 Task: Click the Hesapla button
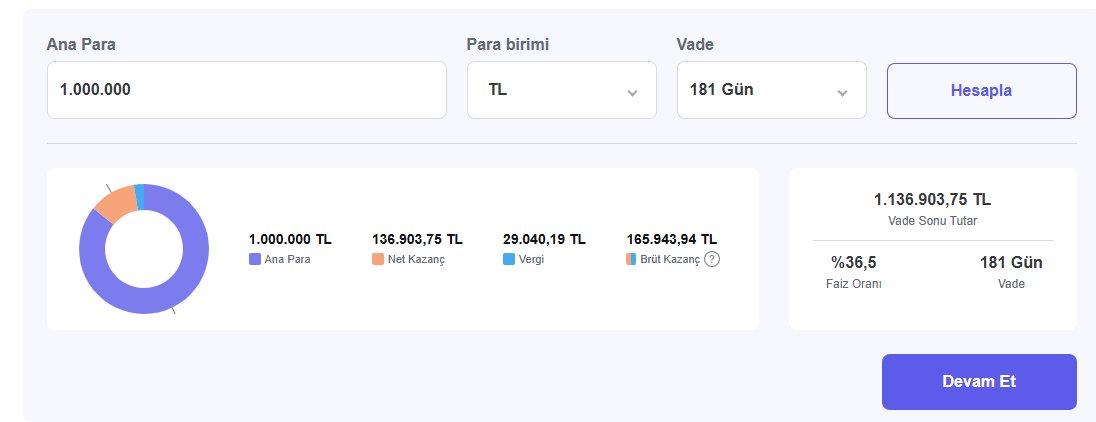[x=981, y=91]
